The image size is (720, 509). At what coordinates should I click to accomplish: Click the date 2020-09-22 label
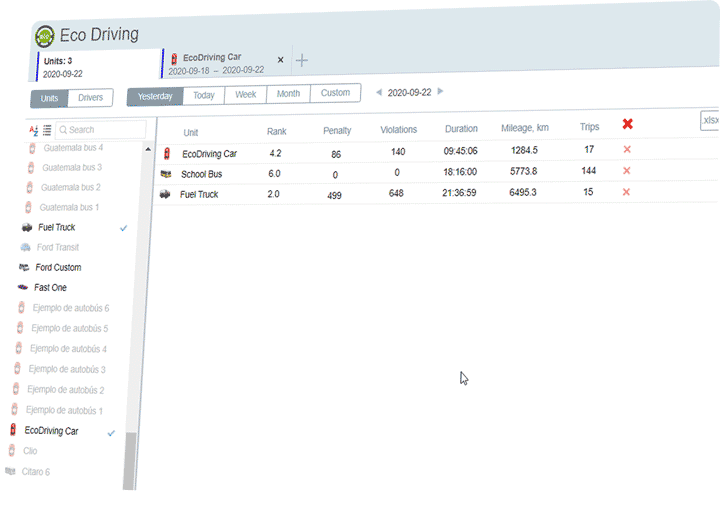[410, 92]
